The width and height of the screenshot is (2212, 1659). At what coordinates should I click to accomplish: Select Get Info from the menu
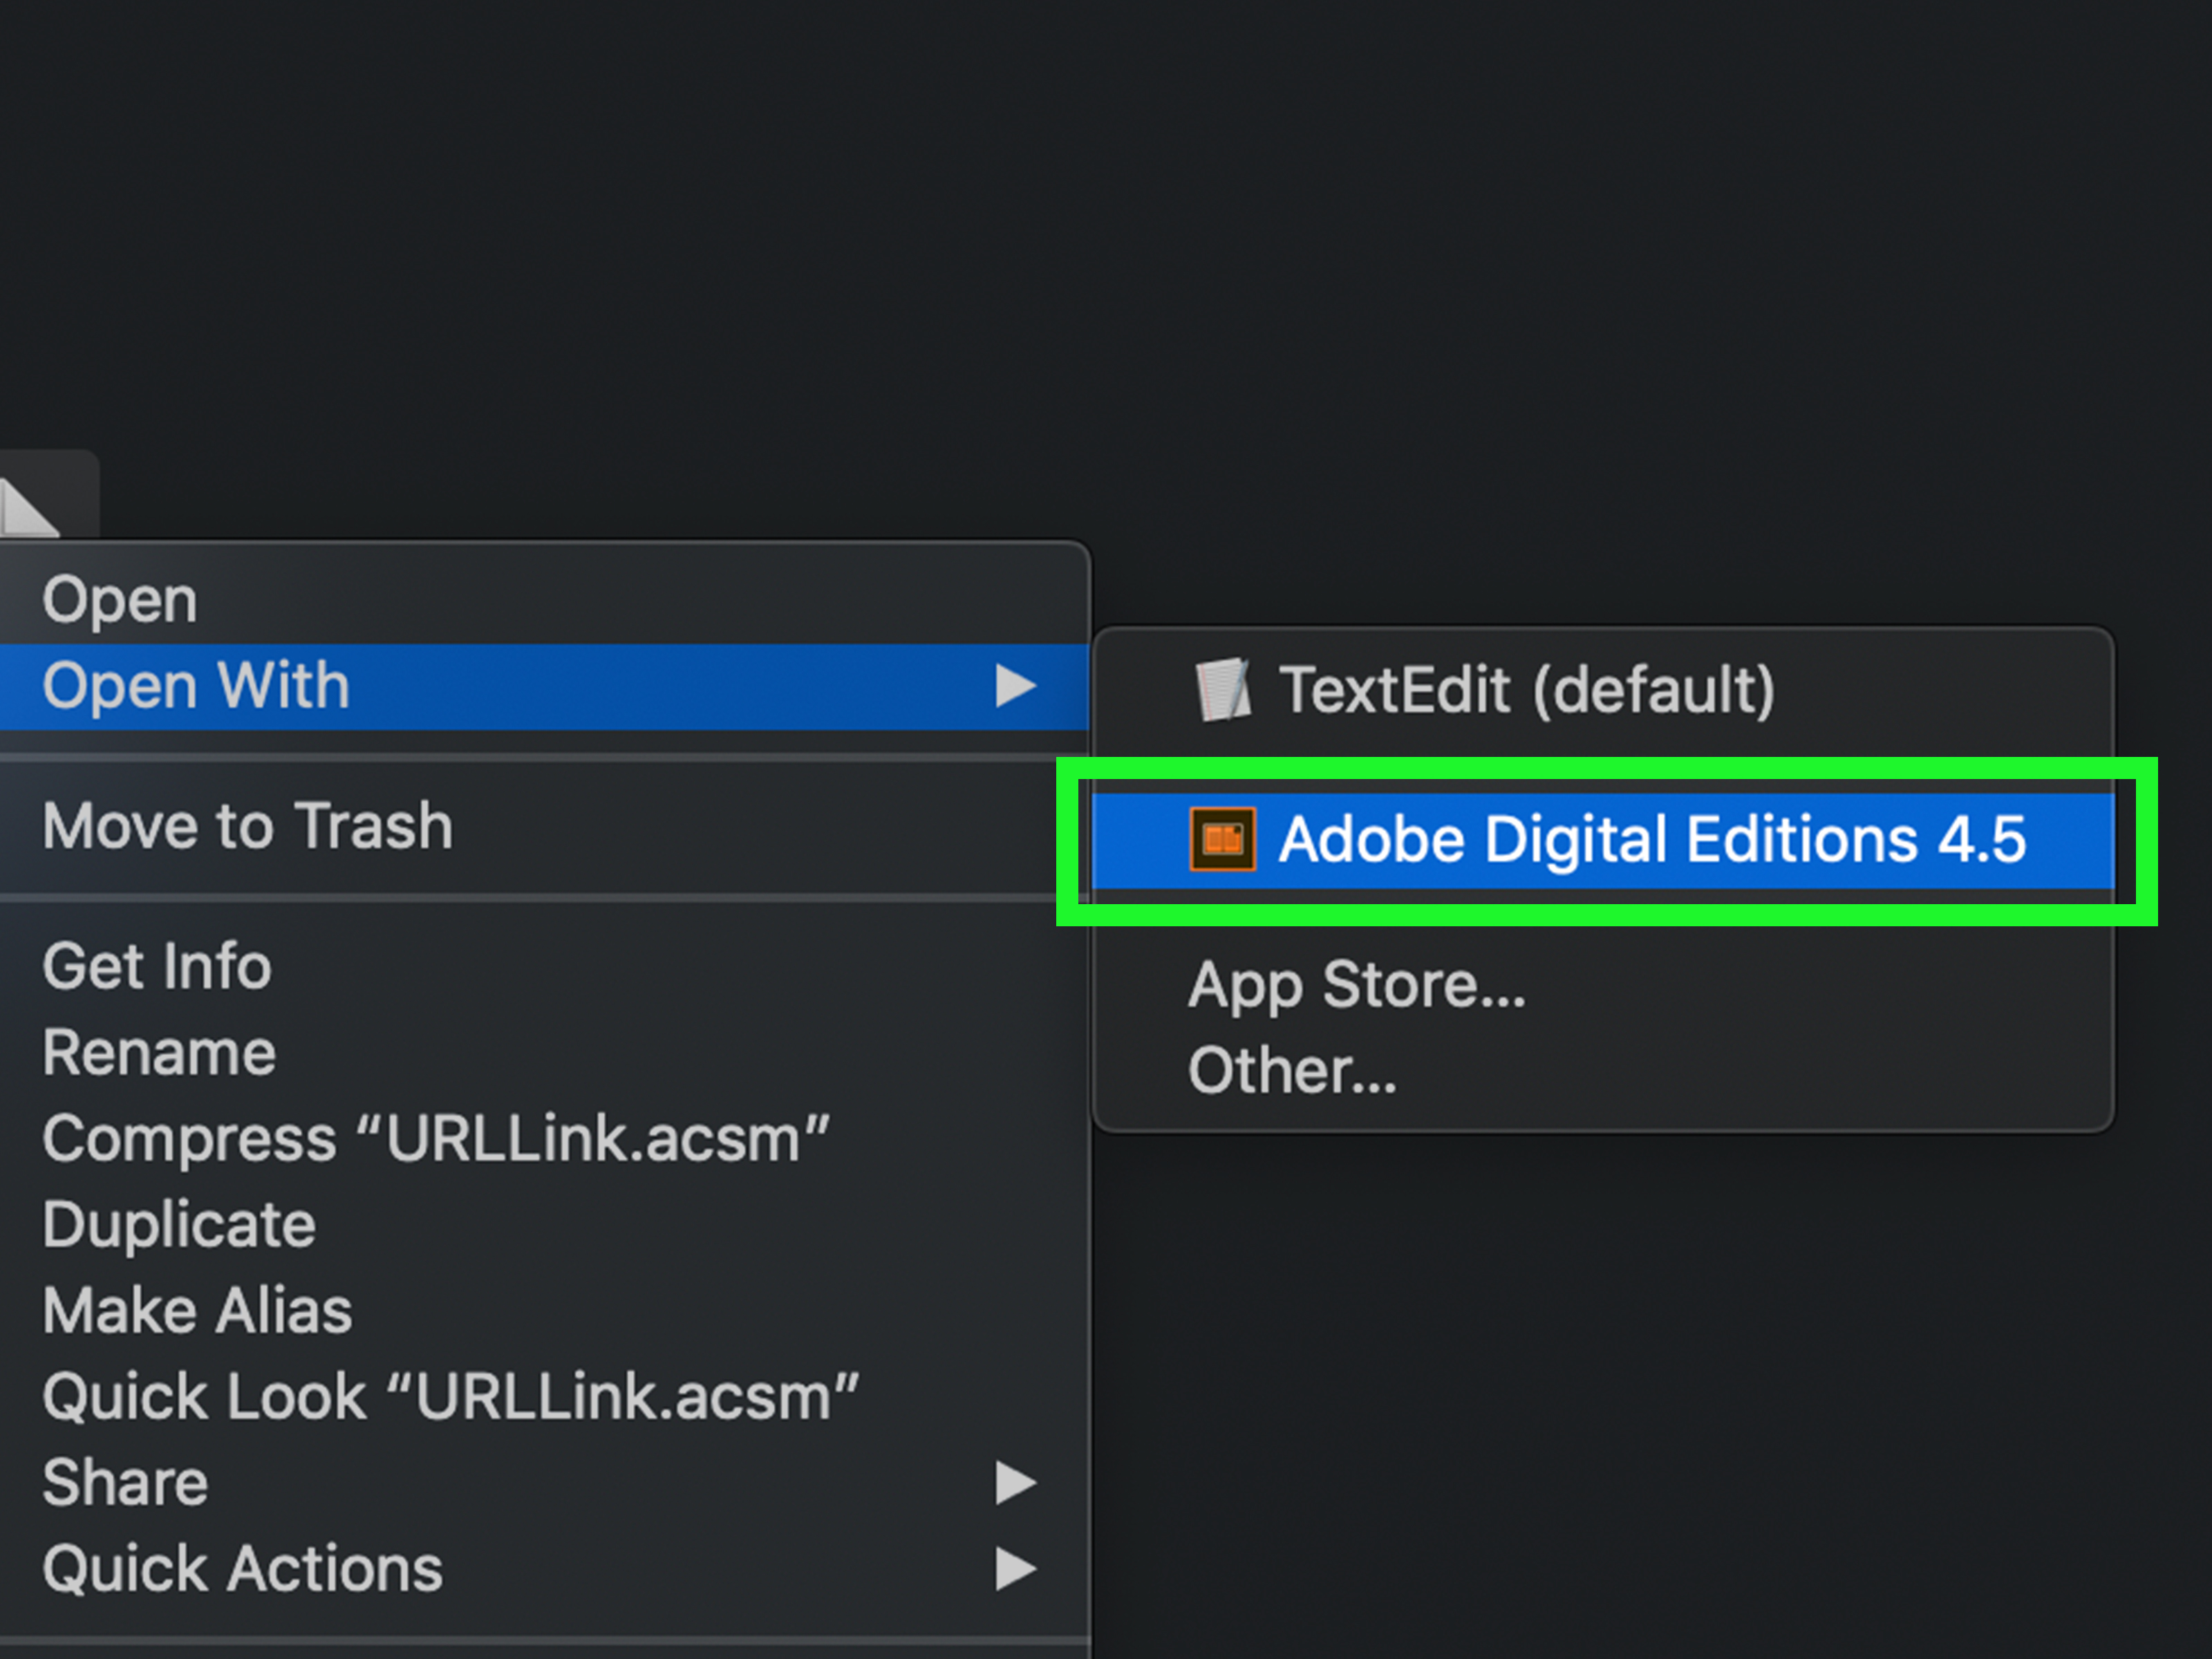tap(544, 966)
